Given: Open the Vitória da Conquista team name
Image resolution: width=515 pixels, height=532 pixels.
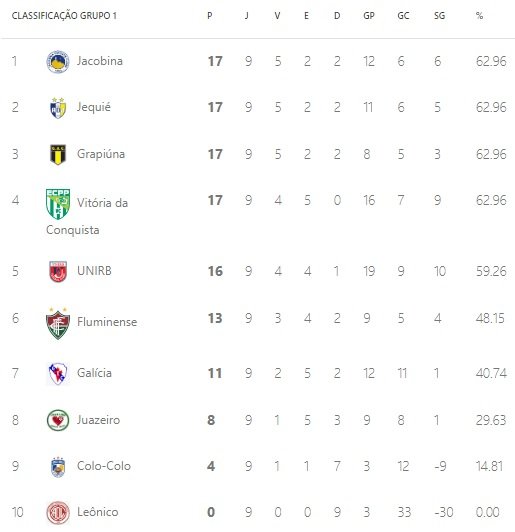Looking at the screenshot, I should [x=87, y=216].
